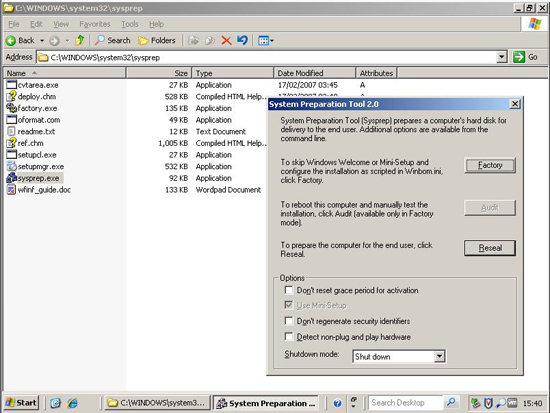Select the factory.exe file icon
The image size is (550, 413).
(12, 108)
